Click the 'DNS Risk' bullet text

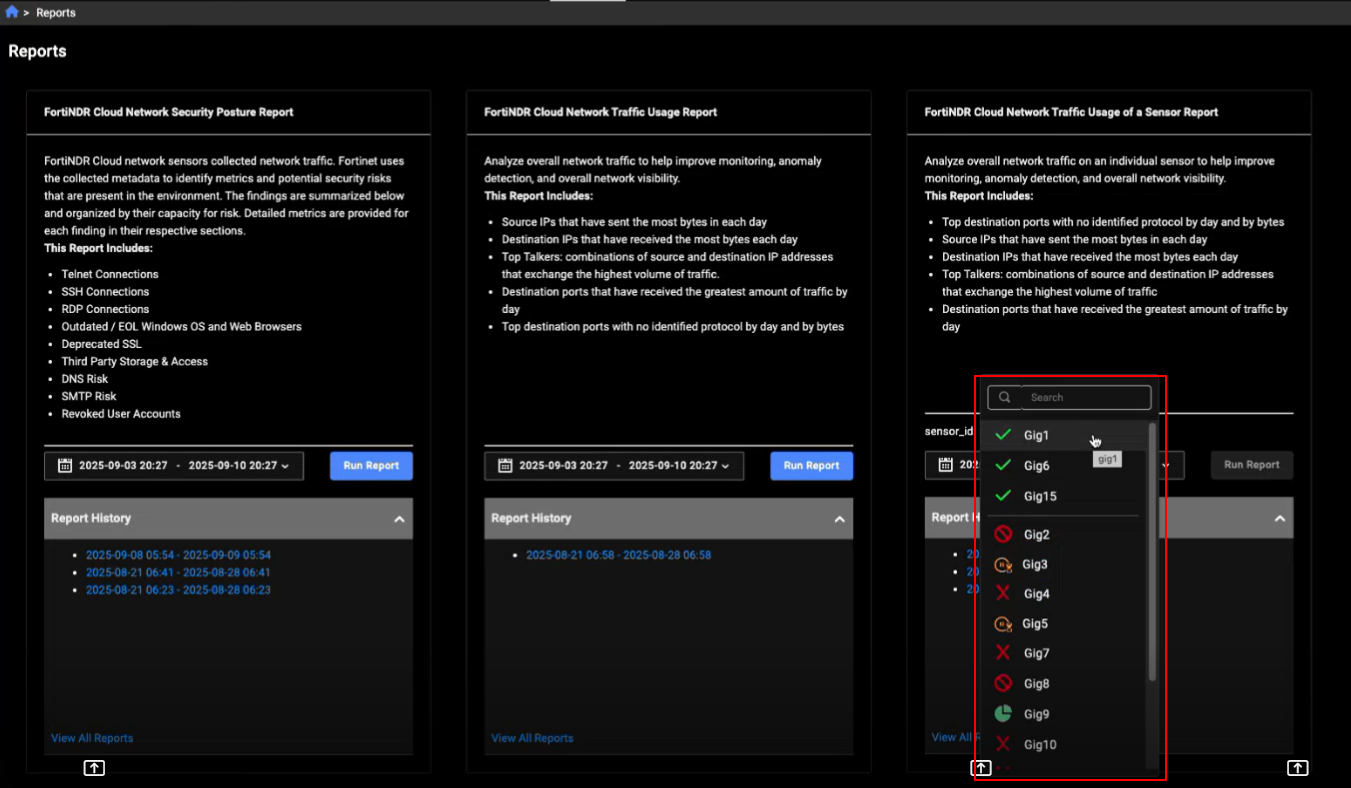pyautogui.click(x=85, y=379)
